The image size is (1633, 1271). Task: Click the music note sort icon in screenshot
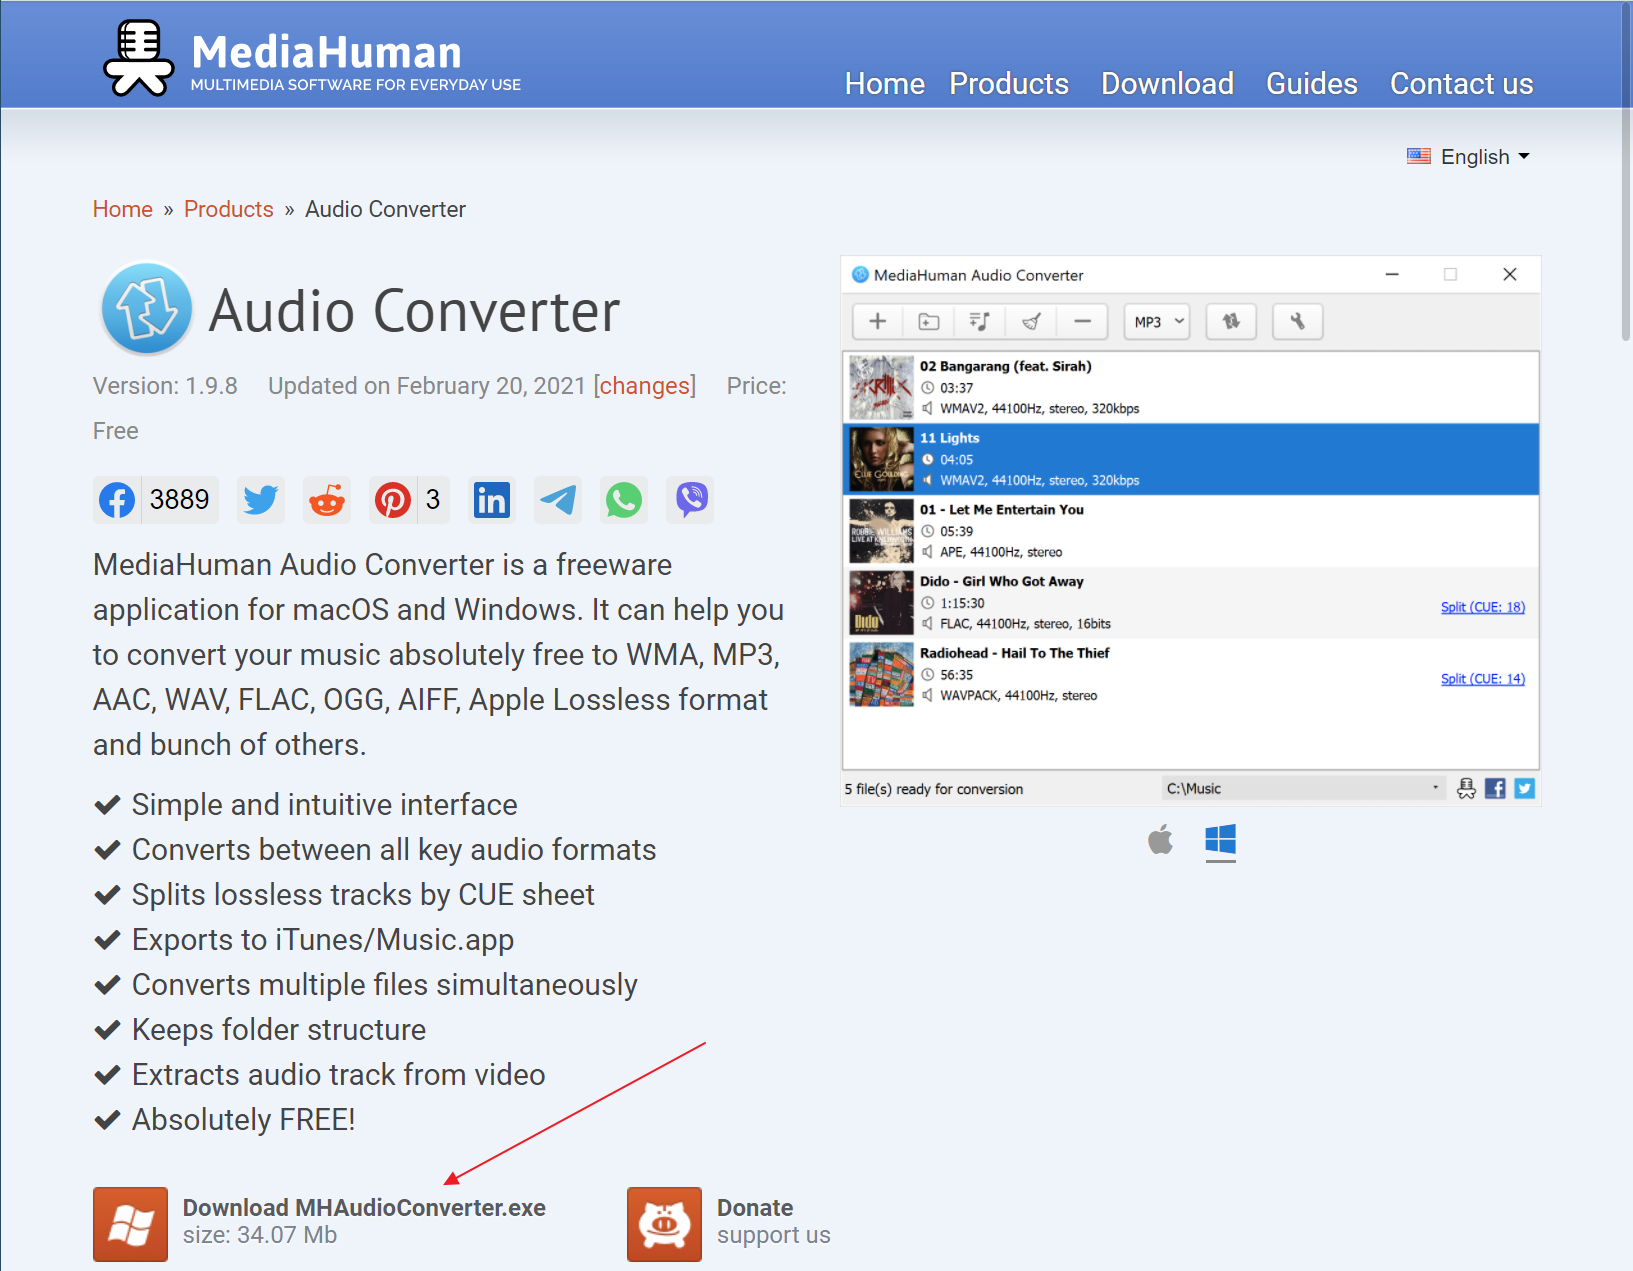[980, 321]
